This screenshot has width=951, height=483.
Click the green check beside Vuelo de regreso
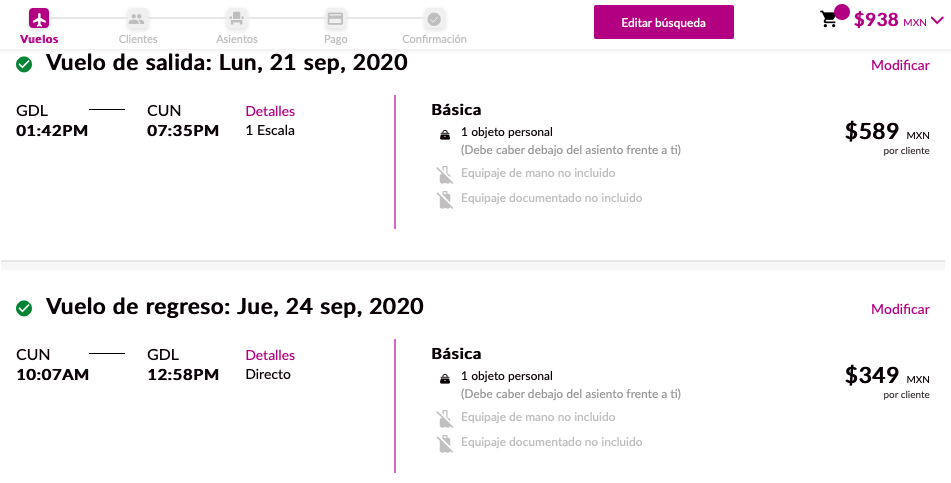pos(24,308)
